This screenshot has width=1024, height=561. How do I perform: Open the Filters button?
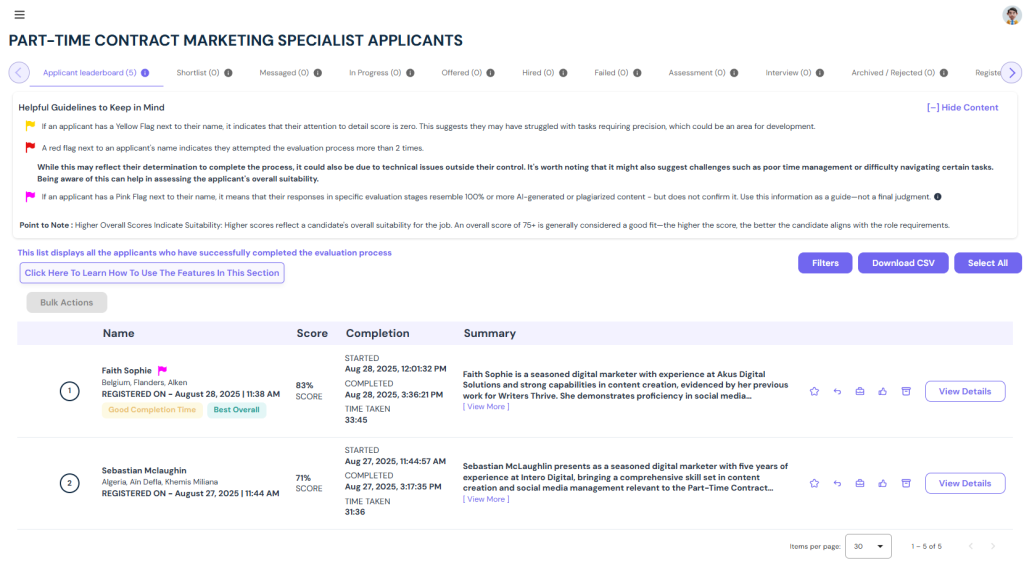pos(825,263)
